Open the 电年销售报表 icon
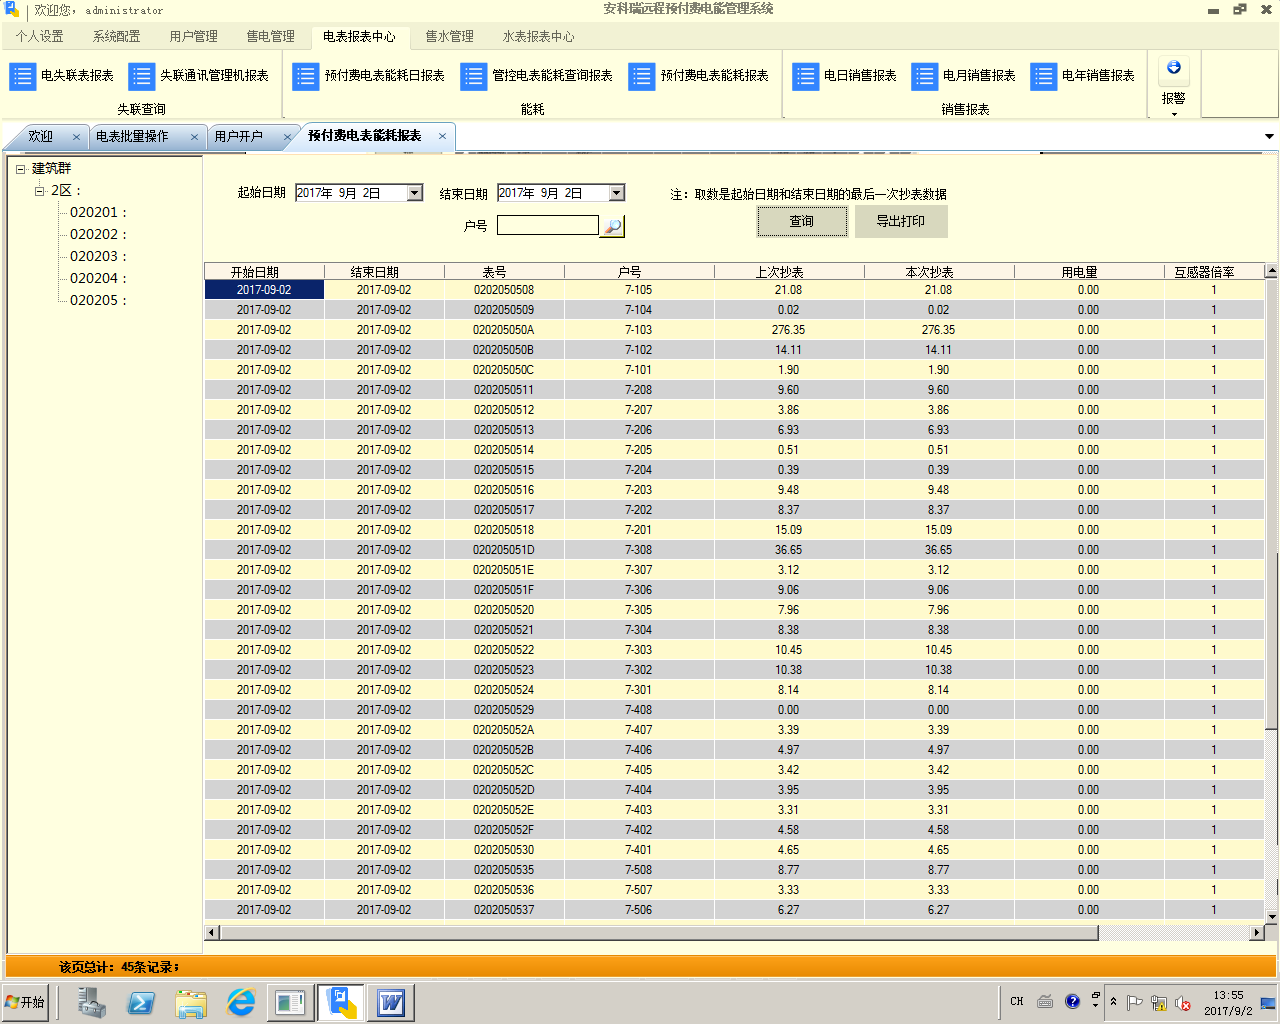Image resolution: width=1280 pixels, height=1024 pixels. point(1043,76)
